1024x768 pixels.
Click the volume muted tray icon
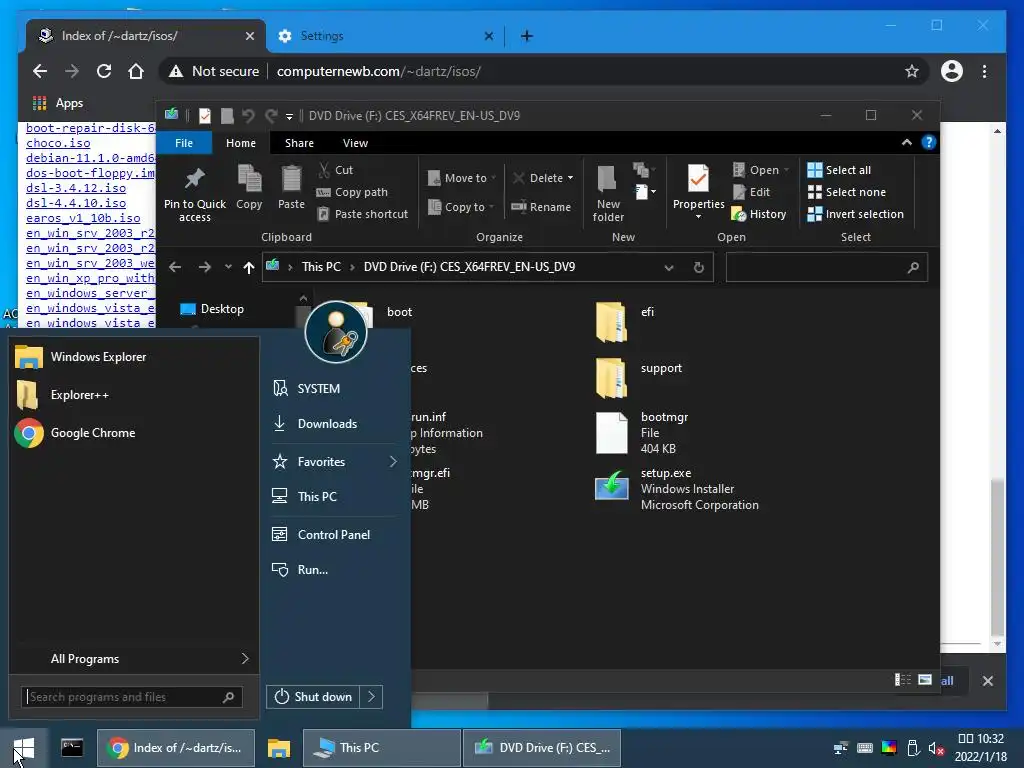(x=936, y=748)
